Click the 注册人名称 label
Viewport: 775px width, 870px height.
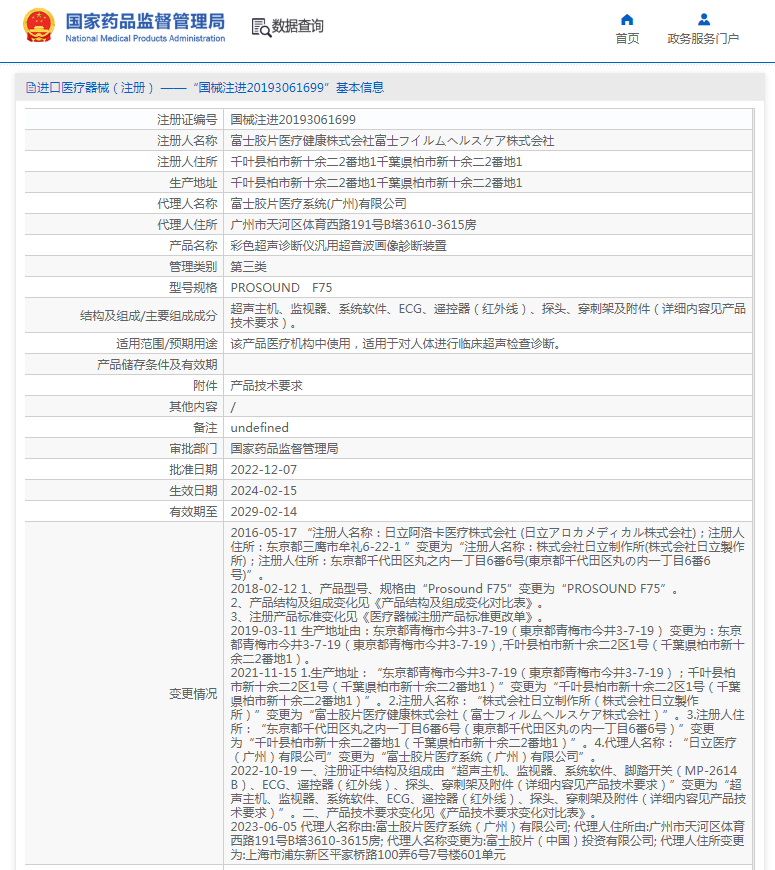pyautogui.click(x=187, y=141)
